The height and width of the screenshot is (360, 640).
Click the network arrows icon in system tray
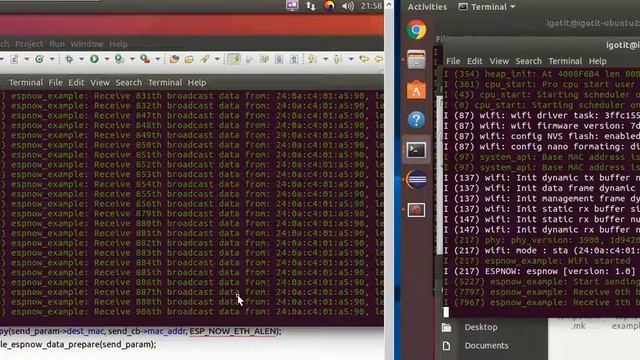(x=311, y=6)
